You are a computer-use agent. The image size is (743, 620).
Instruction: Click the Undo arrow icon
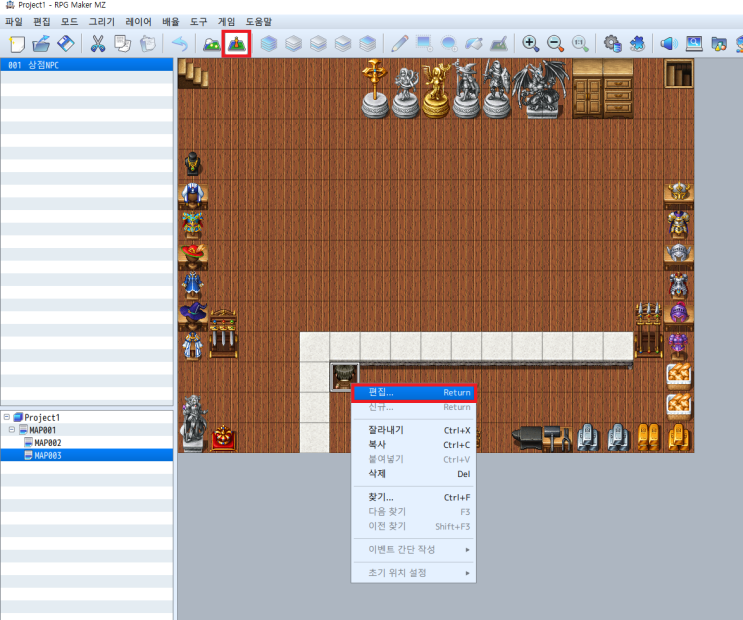coord(180,44)
